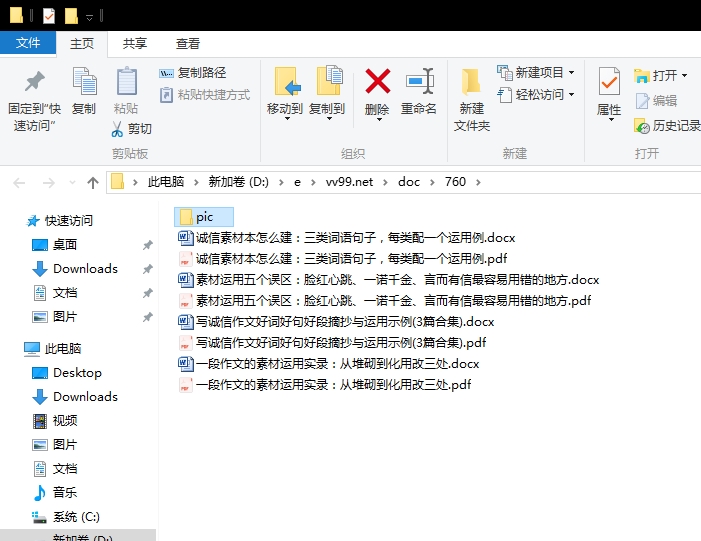Click 760 in the address path

455,182
